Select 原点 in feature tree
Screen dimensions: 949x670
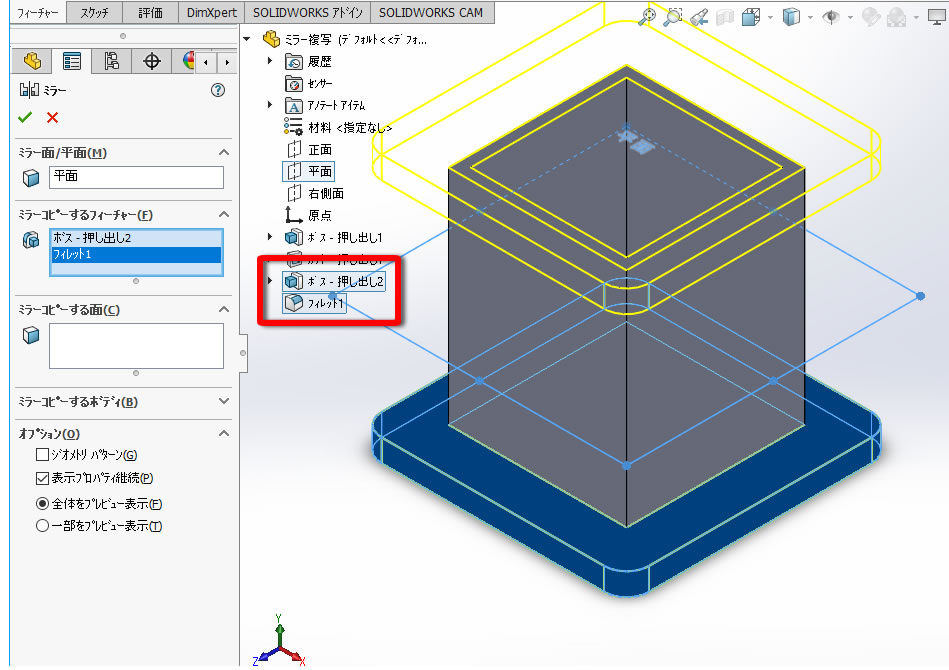309,215
